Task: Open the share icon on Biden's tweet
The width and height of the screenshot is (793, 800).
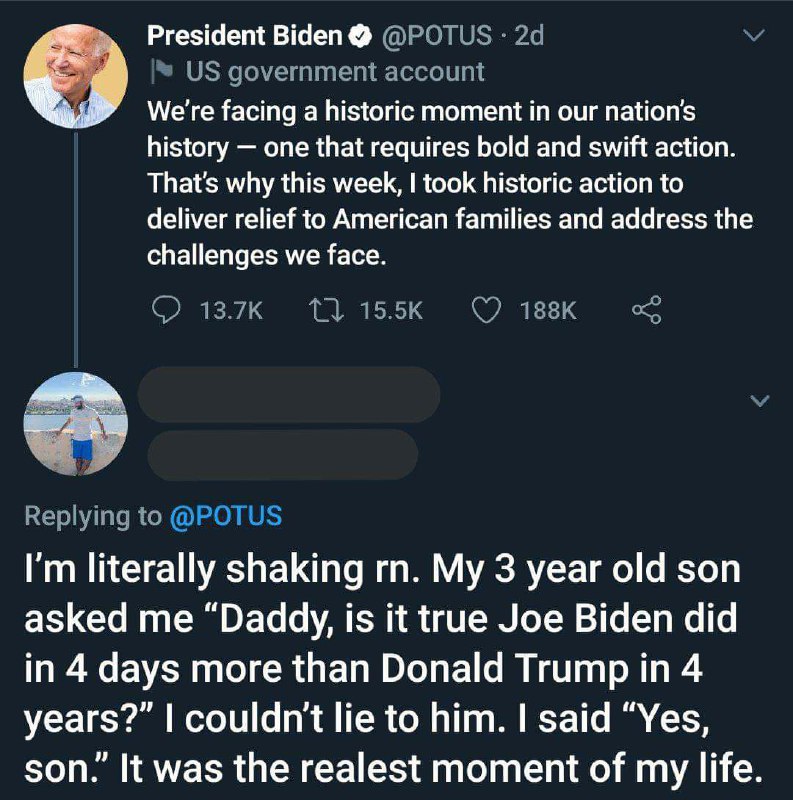Action: coord(647,311)
